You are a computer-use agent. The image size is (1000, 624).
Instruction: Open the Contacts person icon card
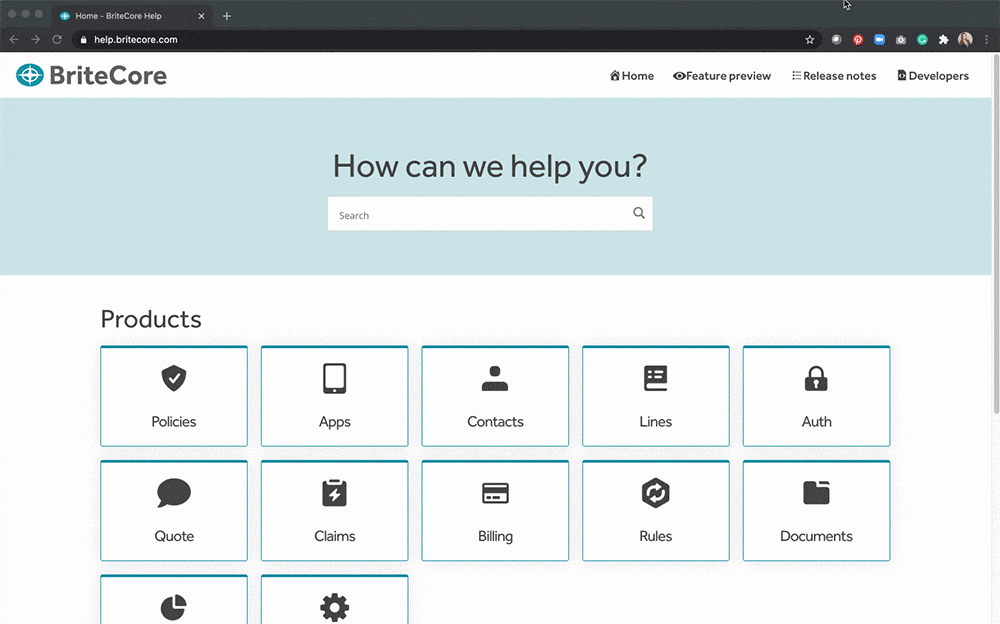(495, 396)
